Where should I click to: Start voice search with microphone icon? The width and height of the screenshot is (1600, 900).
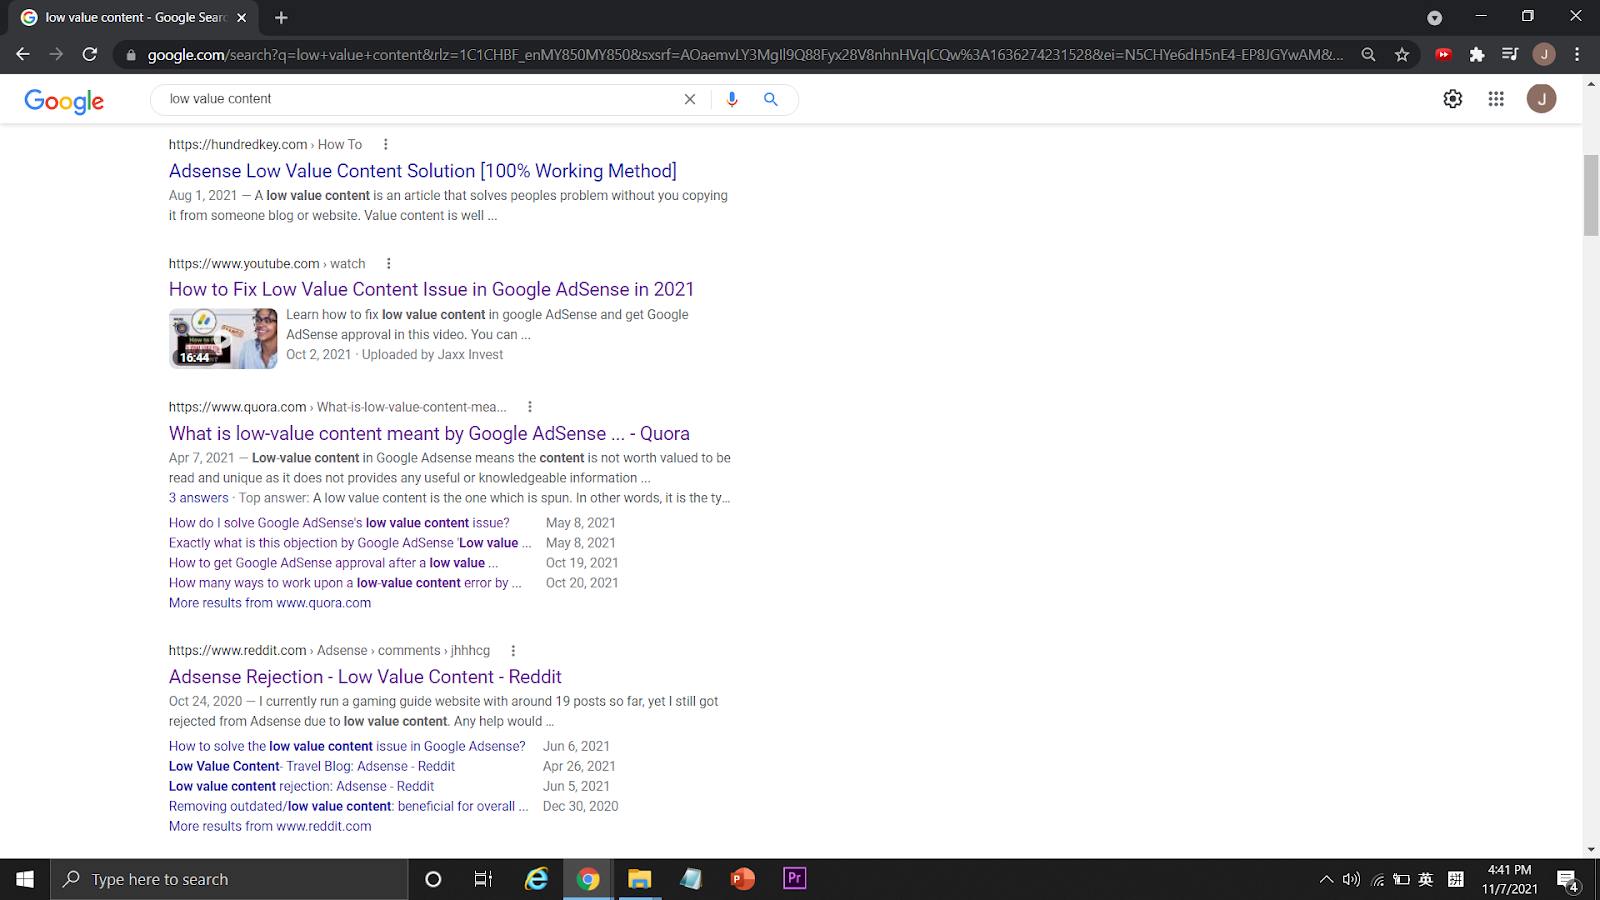(732, 99)
